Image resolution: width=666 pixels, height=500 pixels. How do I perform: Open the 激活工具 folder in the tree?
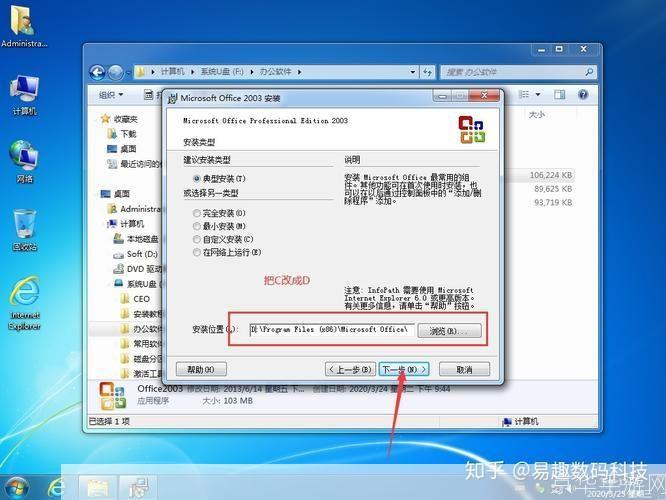[x=141, y=373]
